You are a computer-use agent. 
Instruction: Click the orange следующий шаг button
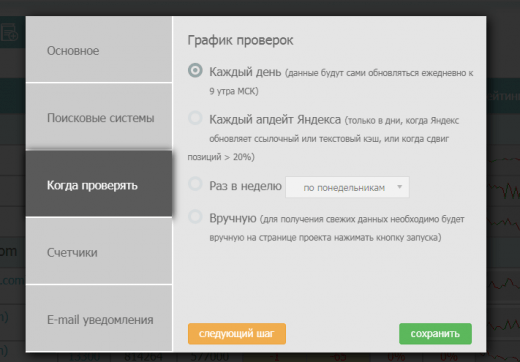pos(237,333)
